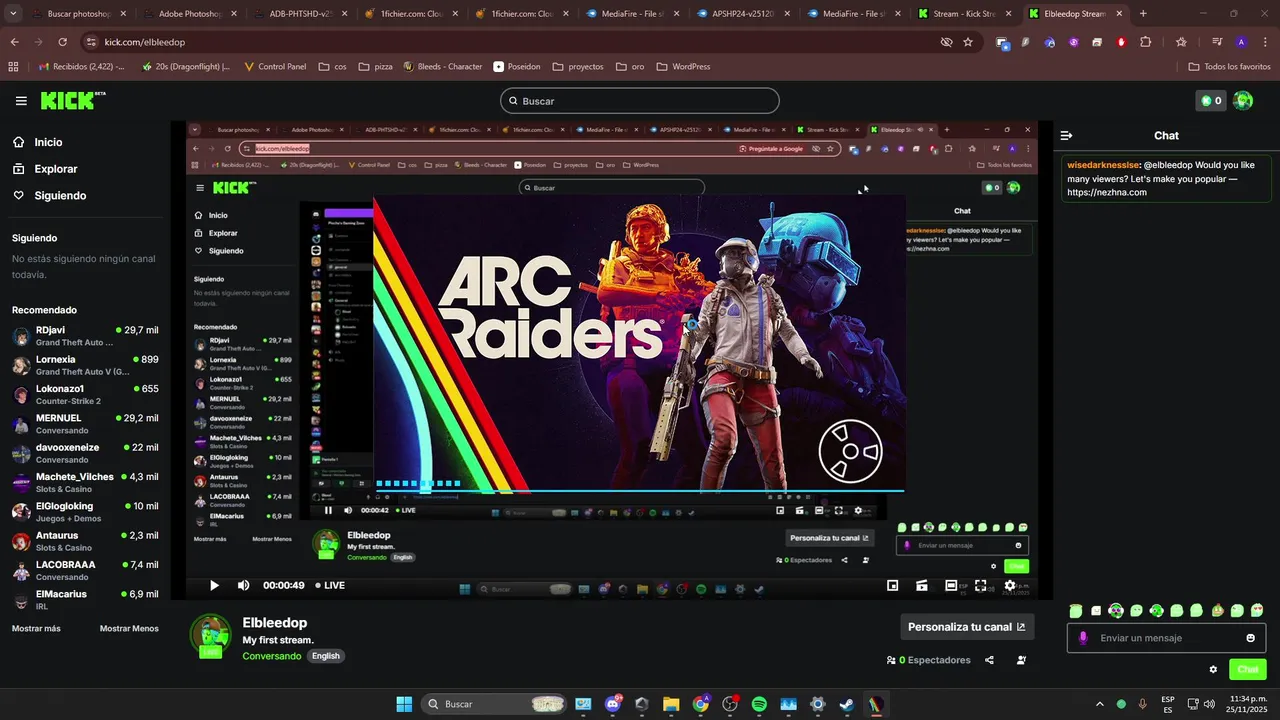Click the green Chat send button
Viewport: 1280px width, 720px height.
[x=1247, y=670]
